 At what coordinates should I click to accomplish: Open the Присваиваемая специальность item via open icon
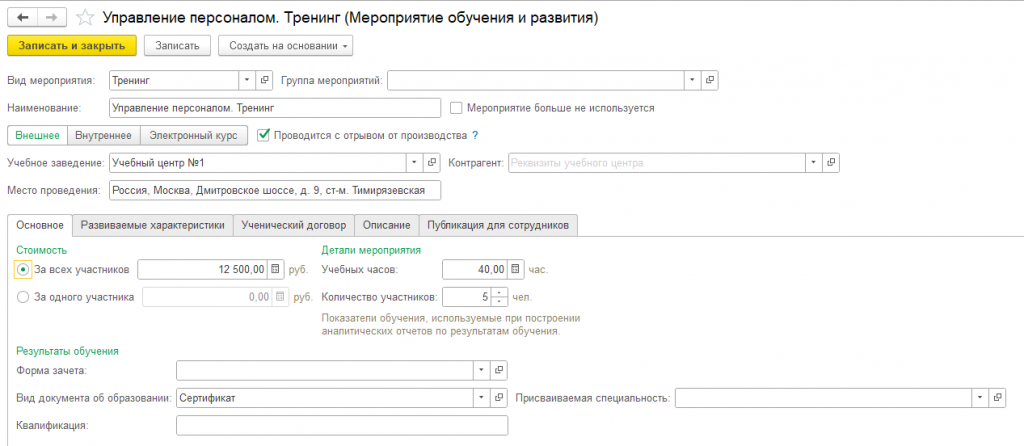pyautogui.click(x=997, y=397)
